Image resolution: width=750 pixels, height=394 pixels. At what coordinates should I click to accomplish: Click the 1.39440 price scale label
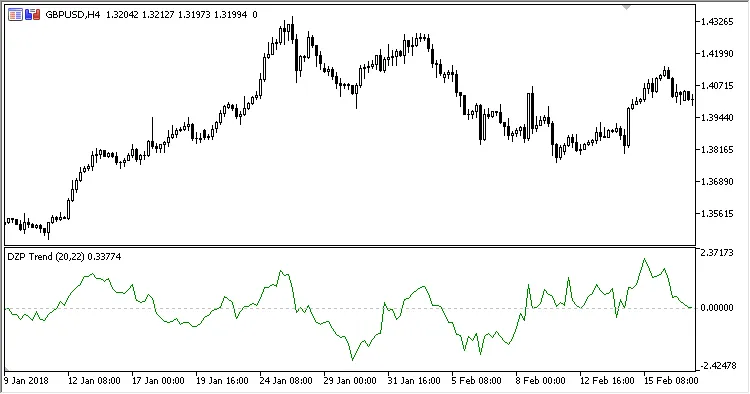717,118
